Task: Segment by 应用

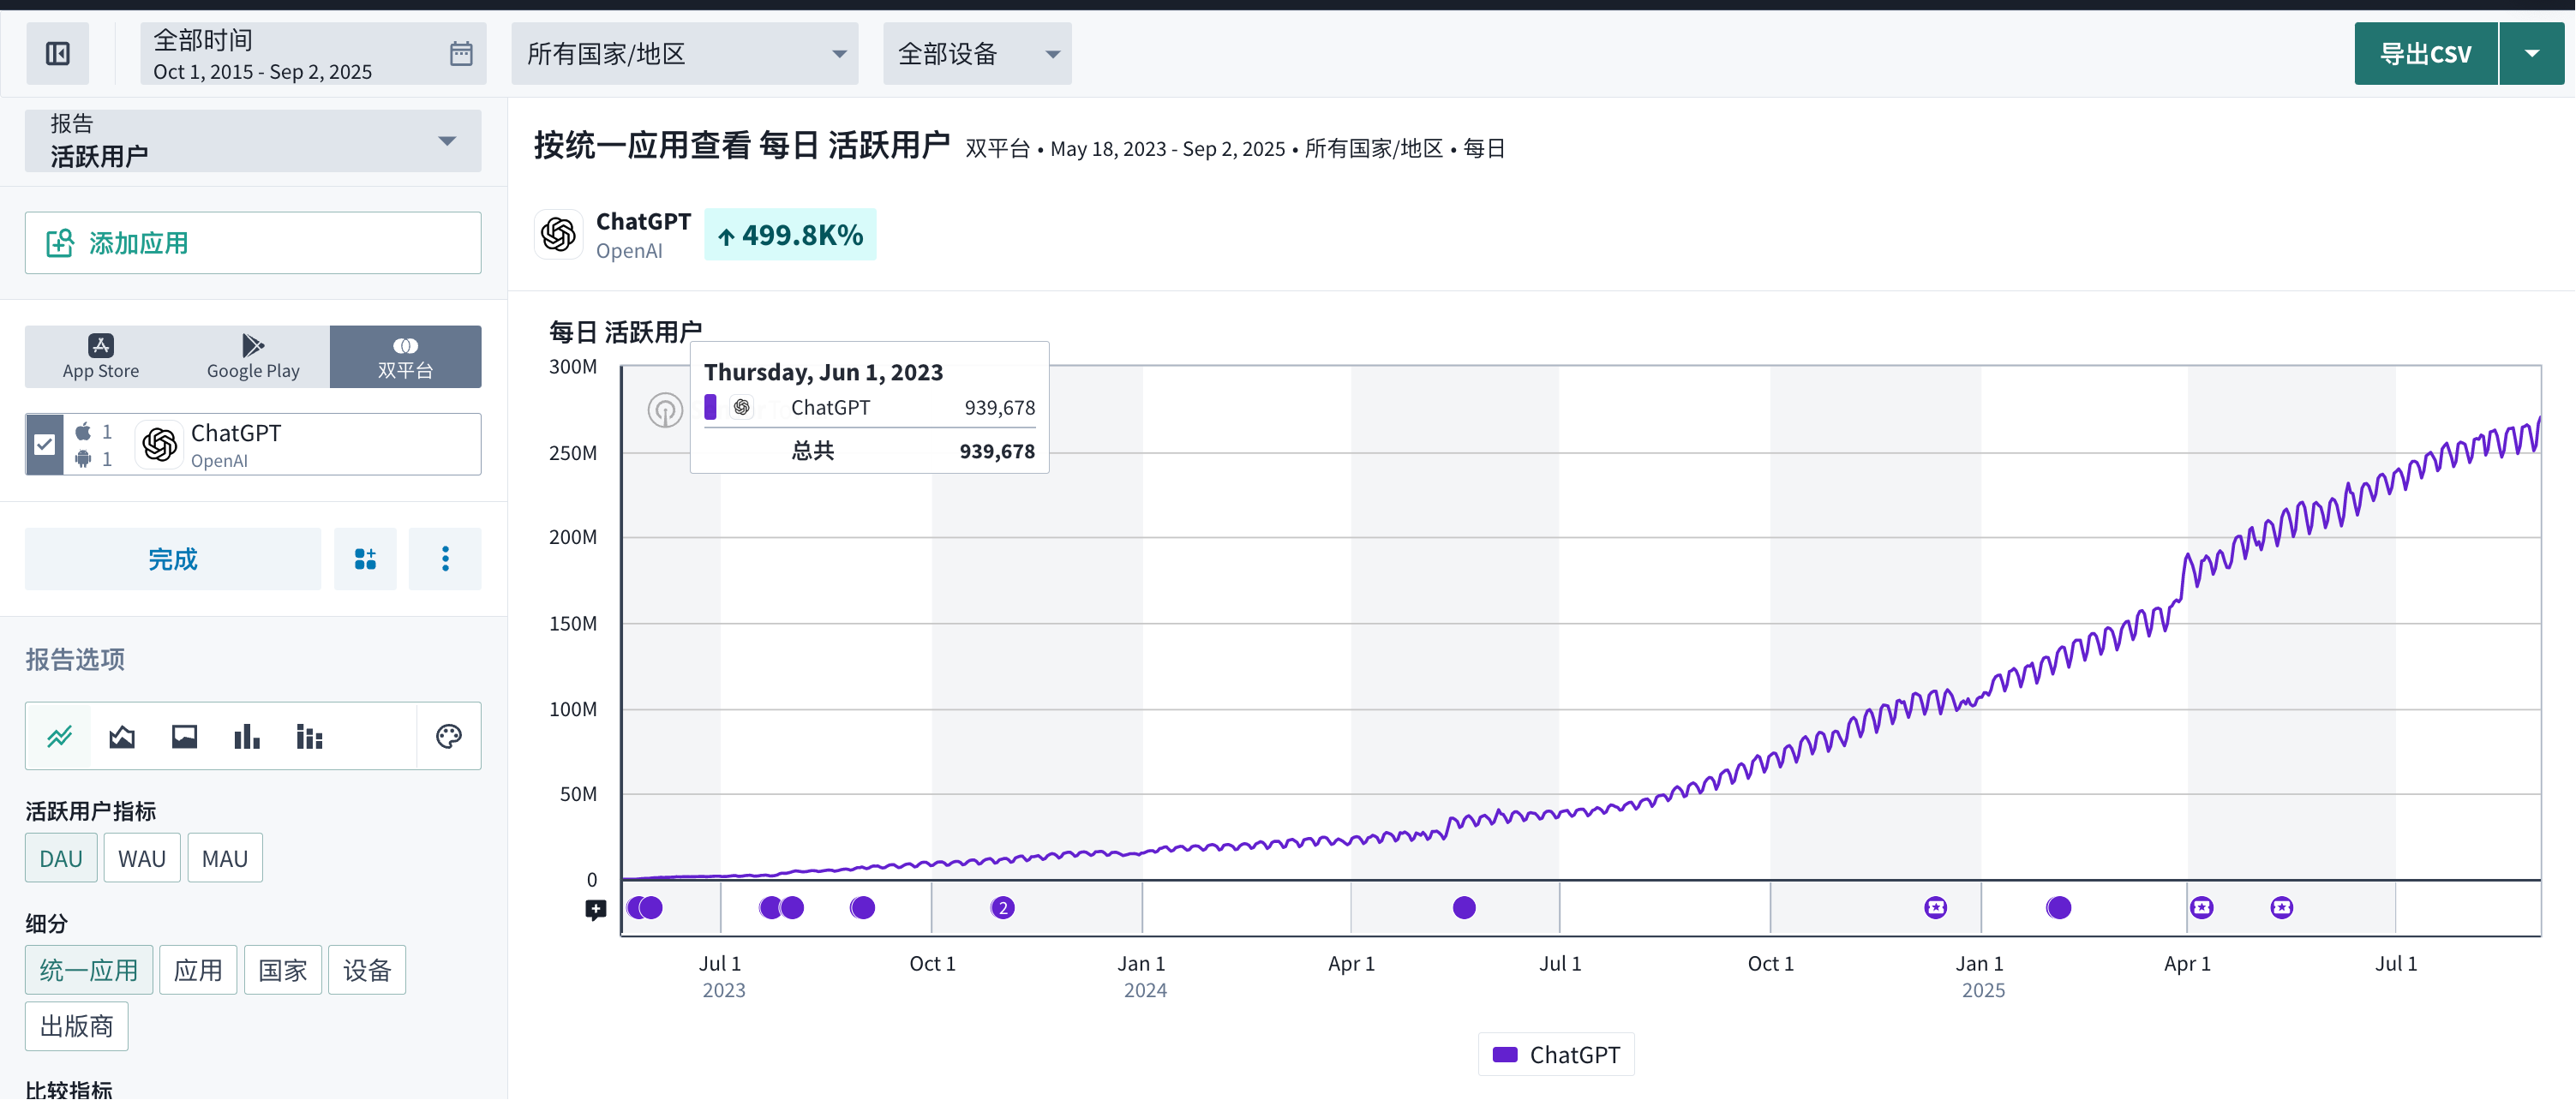Action: 198,971
